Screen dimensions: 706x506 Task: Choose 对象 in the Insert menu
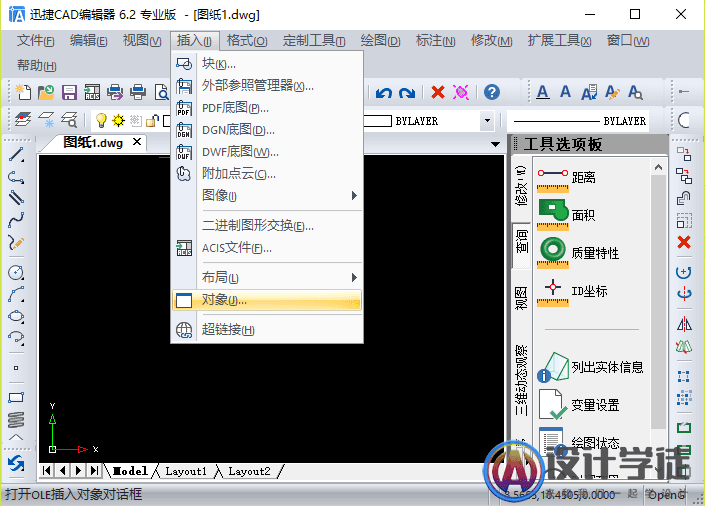coord(267,300)
